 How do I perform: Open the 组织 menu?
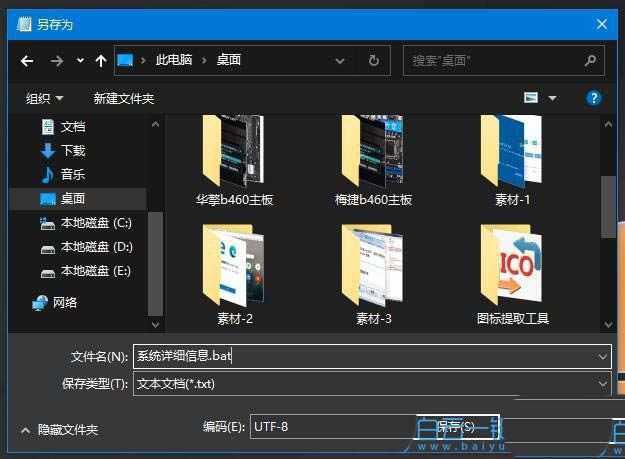[44, 98]
